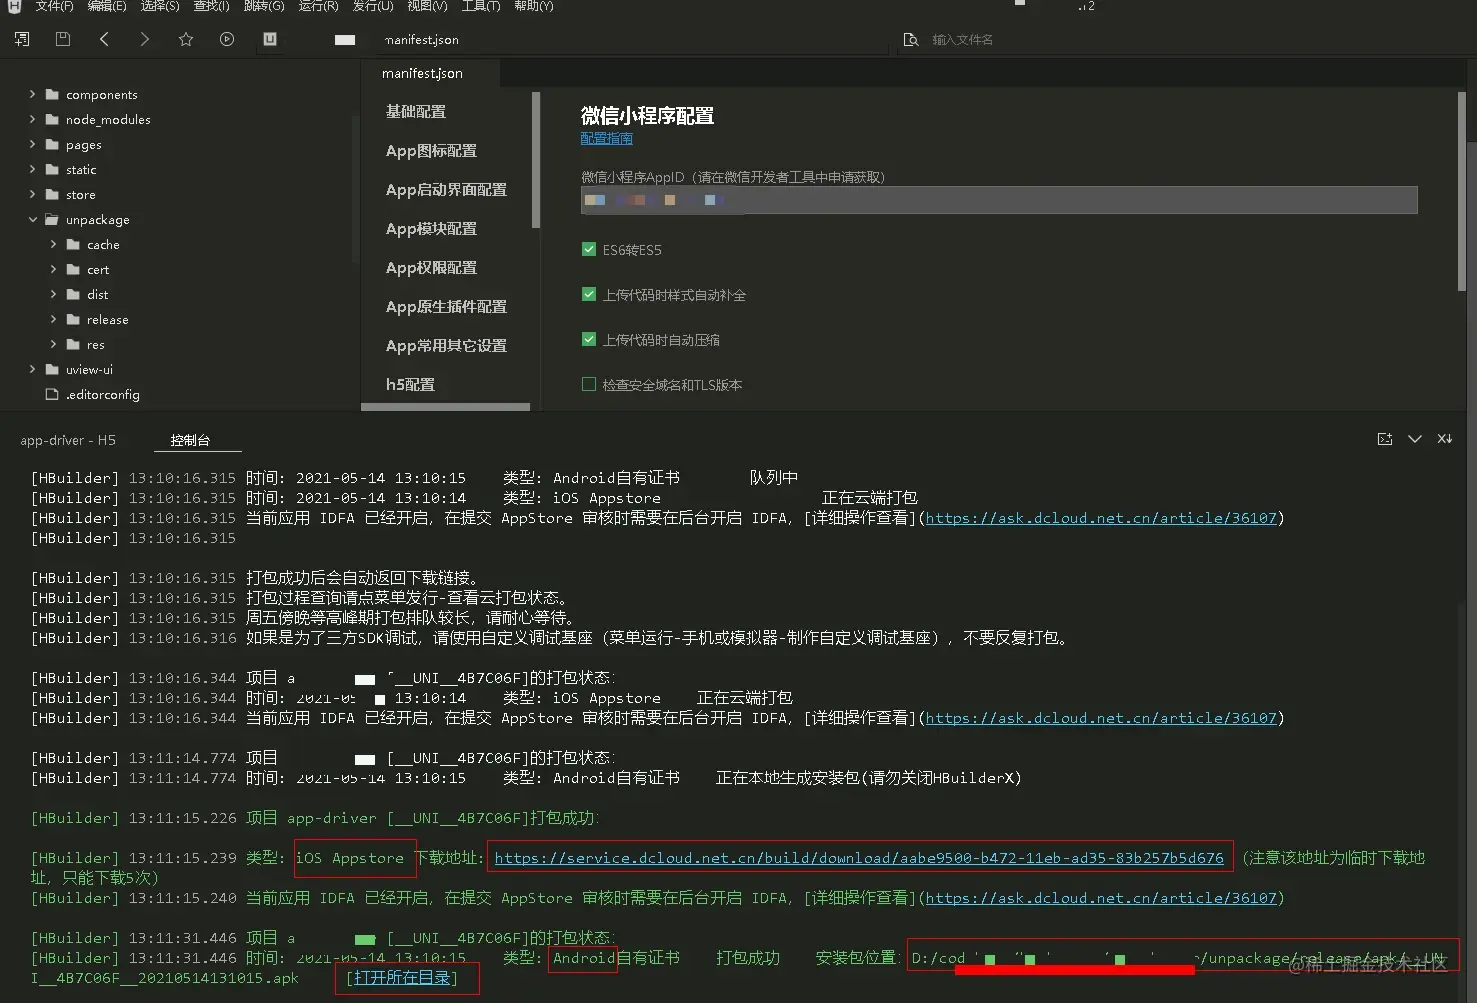The height and width of the screenshot is (1003, 1477).
Task: Close the console panel with the X icon
Action: (x=1445, y=439)
